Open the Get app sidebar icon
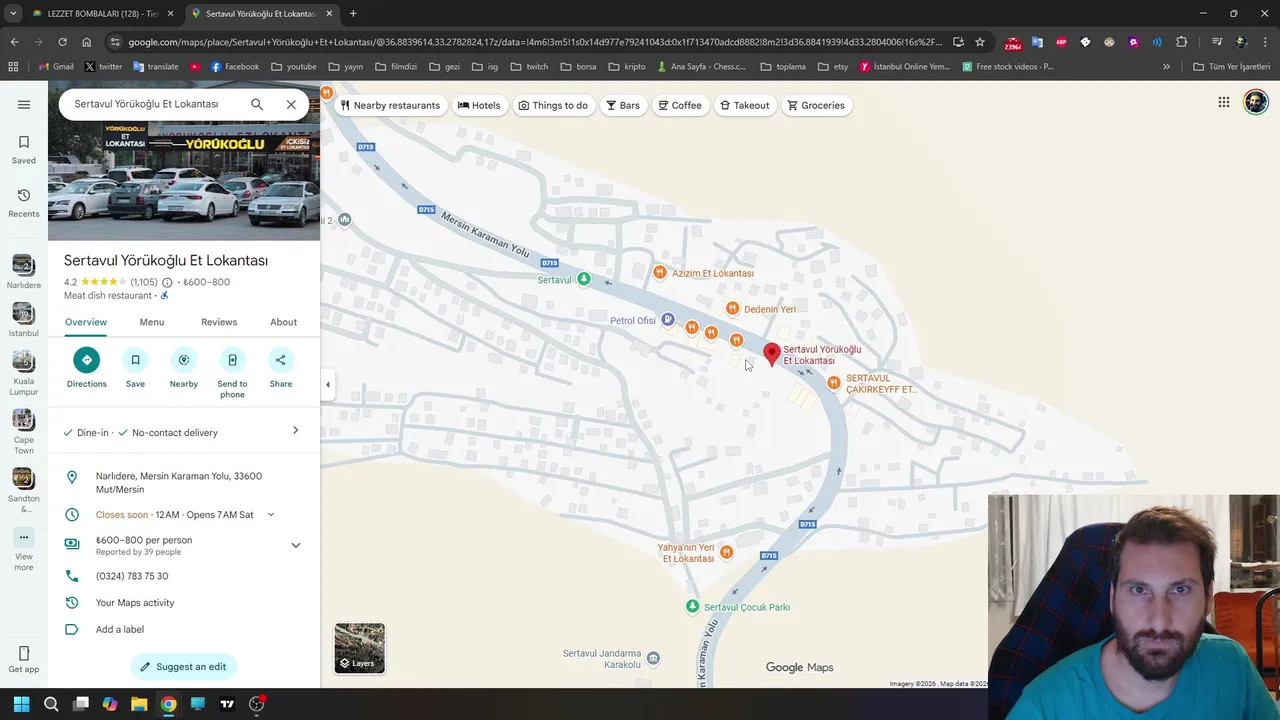Viewport: 1280px width, 720px height. 24,660
